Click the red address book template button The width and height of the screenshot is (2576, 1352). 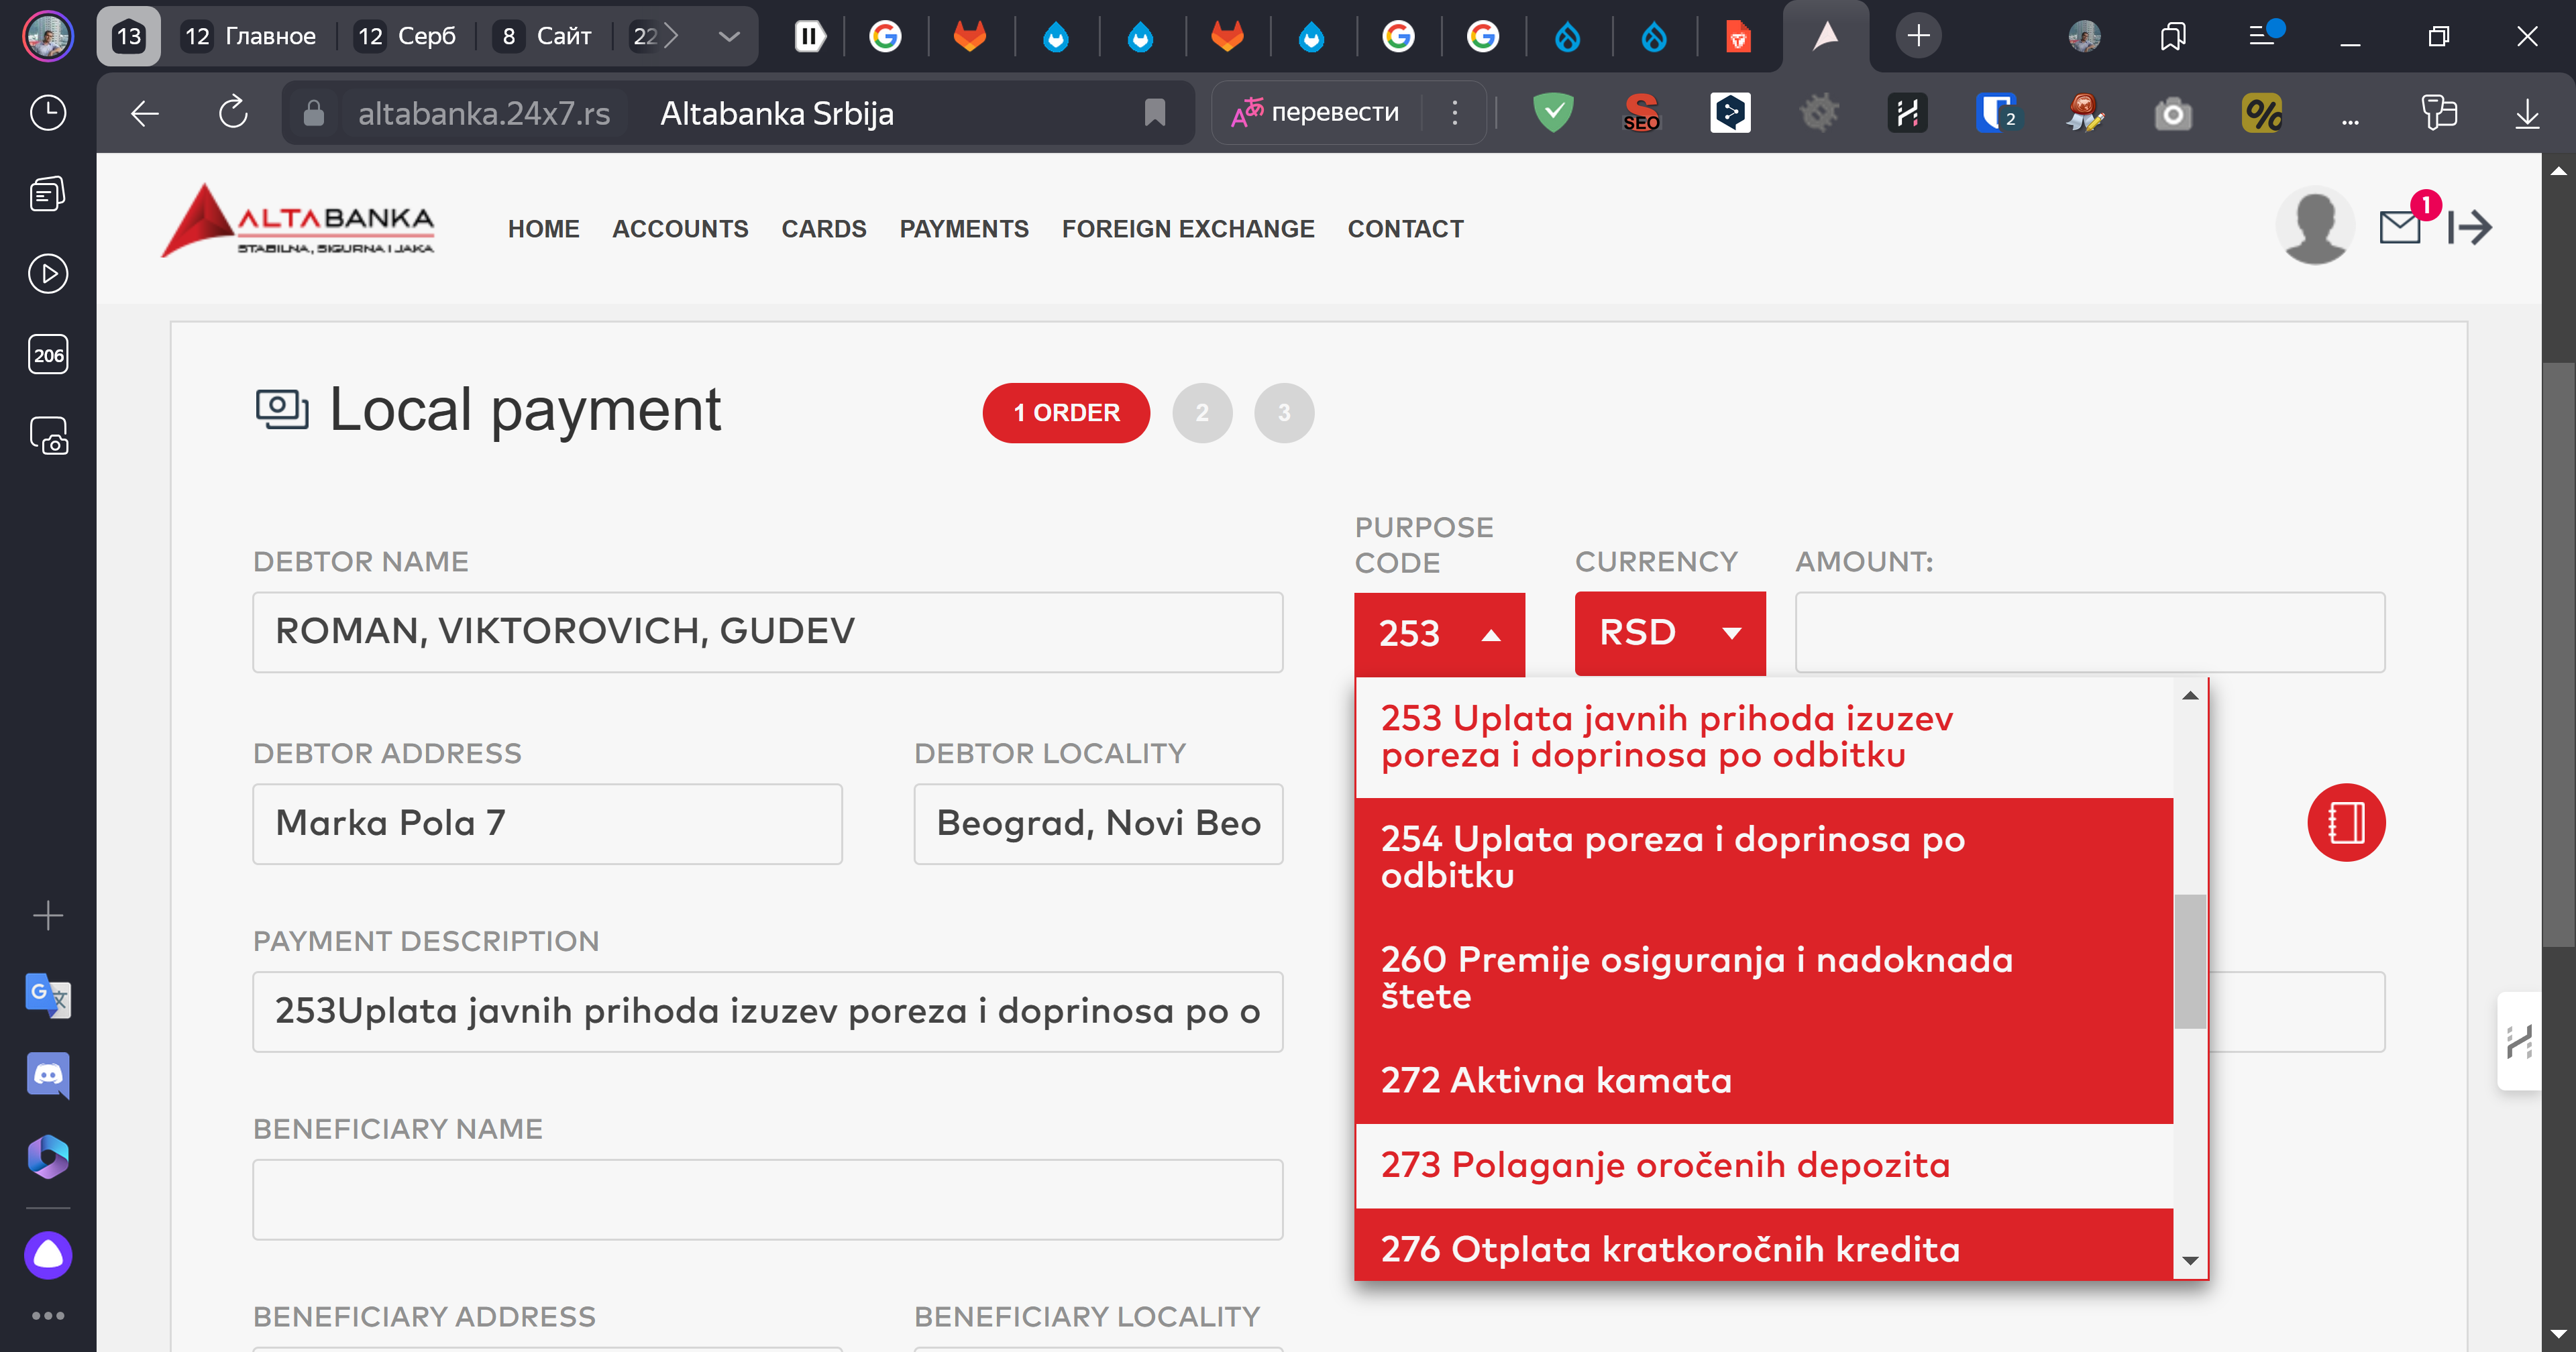[x=2345, y=822]
